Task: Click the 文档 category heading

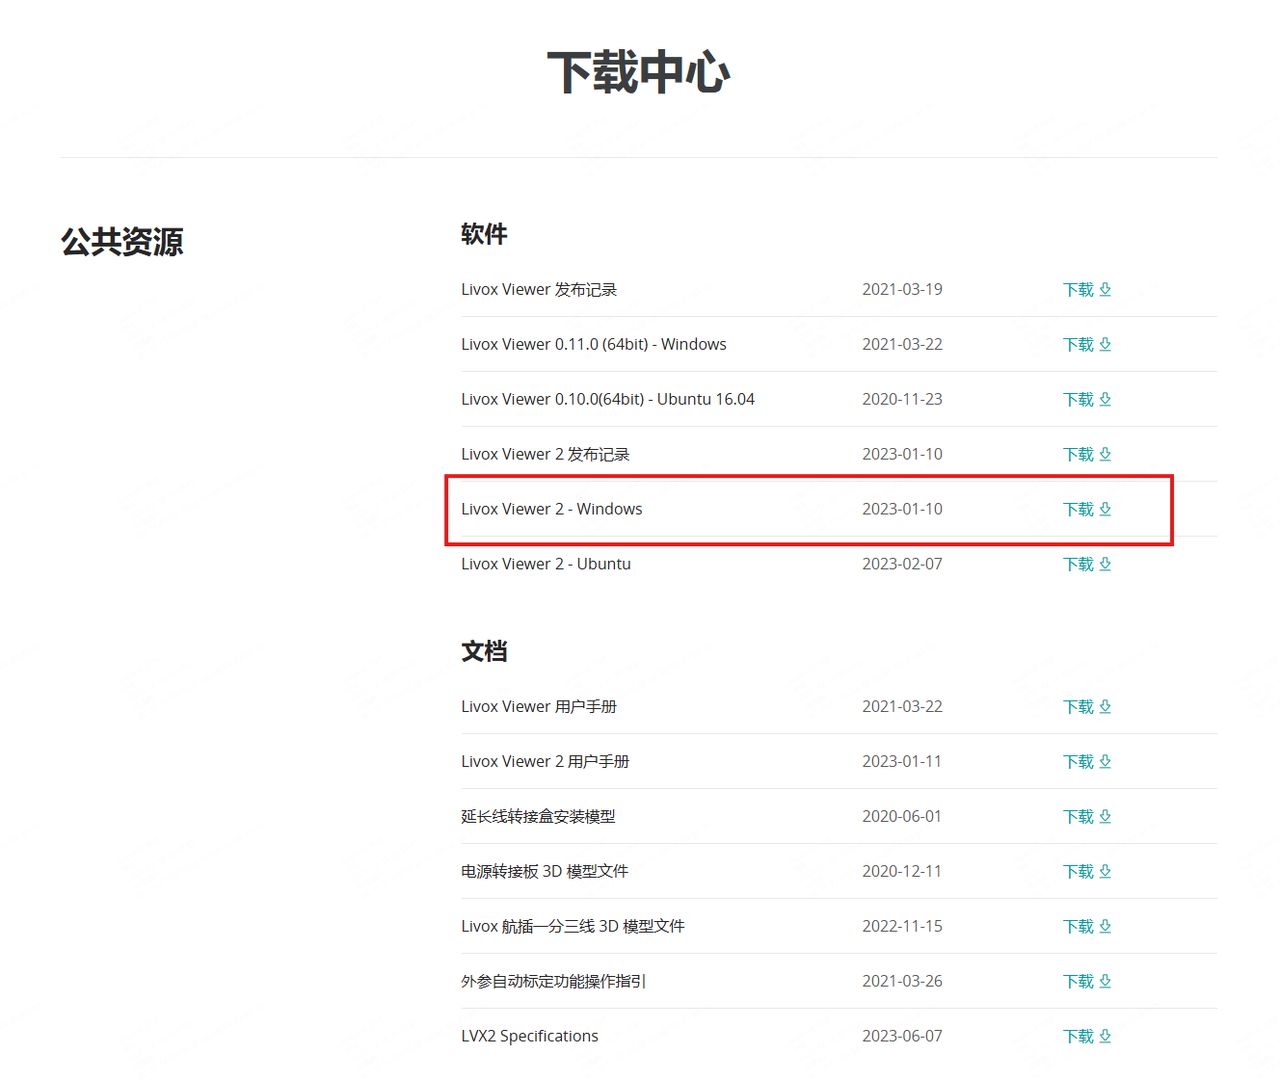Action: 484,651
